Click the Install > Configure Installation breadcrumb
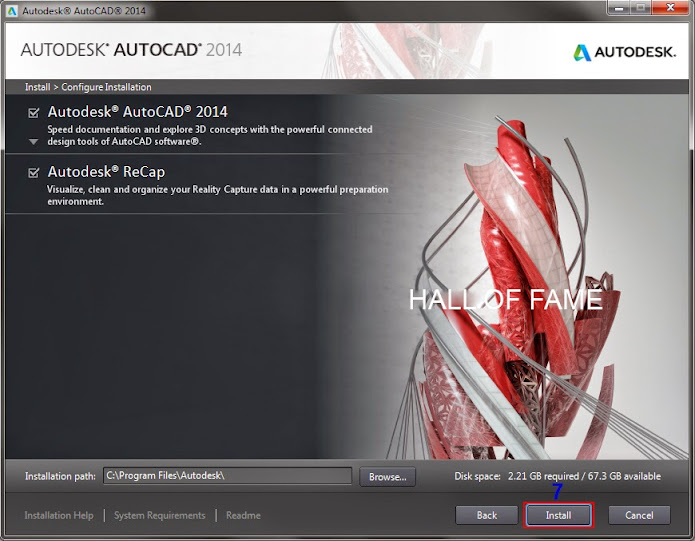The width and height of the screenshot is (695, 541). (x=88, y=87)
